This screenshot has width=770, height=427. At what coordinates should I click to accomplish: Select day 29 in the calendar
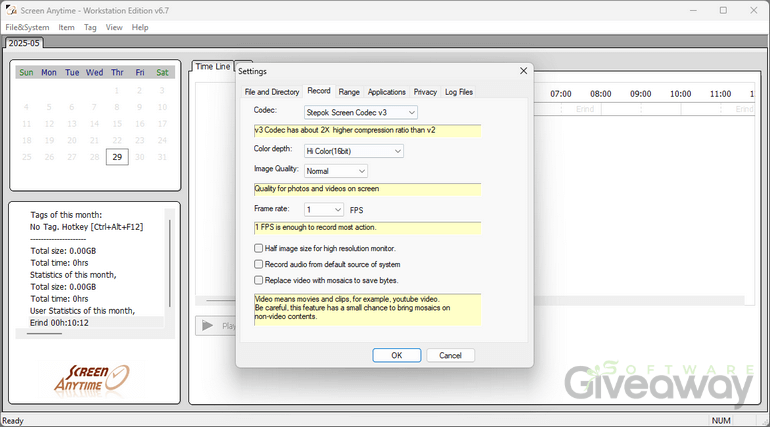(x=117, y=157)
